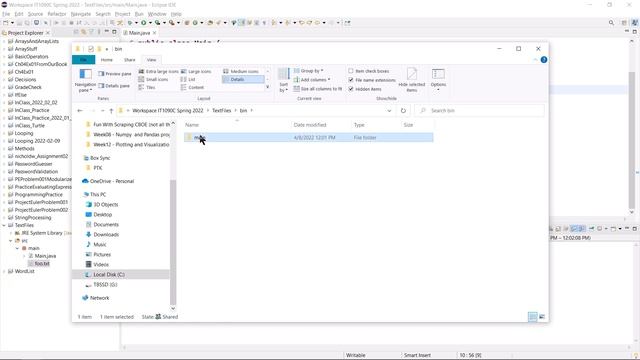Click the green Run button in Eclipse toolbar
The image size is (640, 360).
144,23
